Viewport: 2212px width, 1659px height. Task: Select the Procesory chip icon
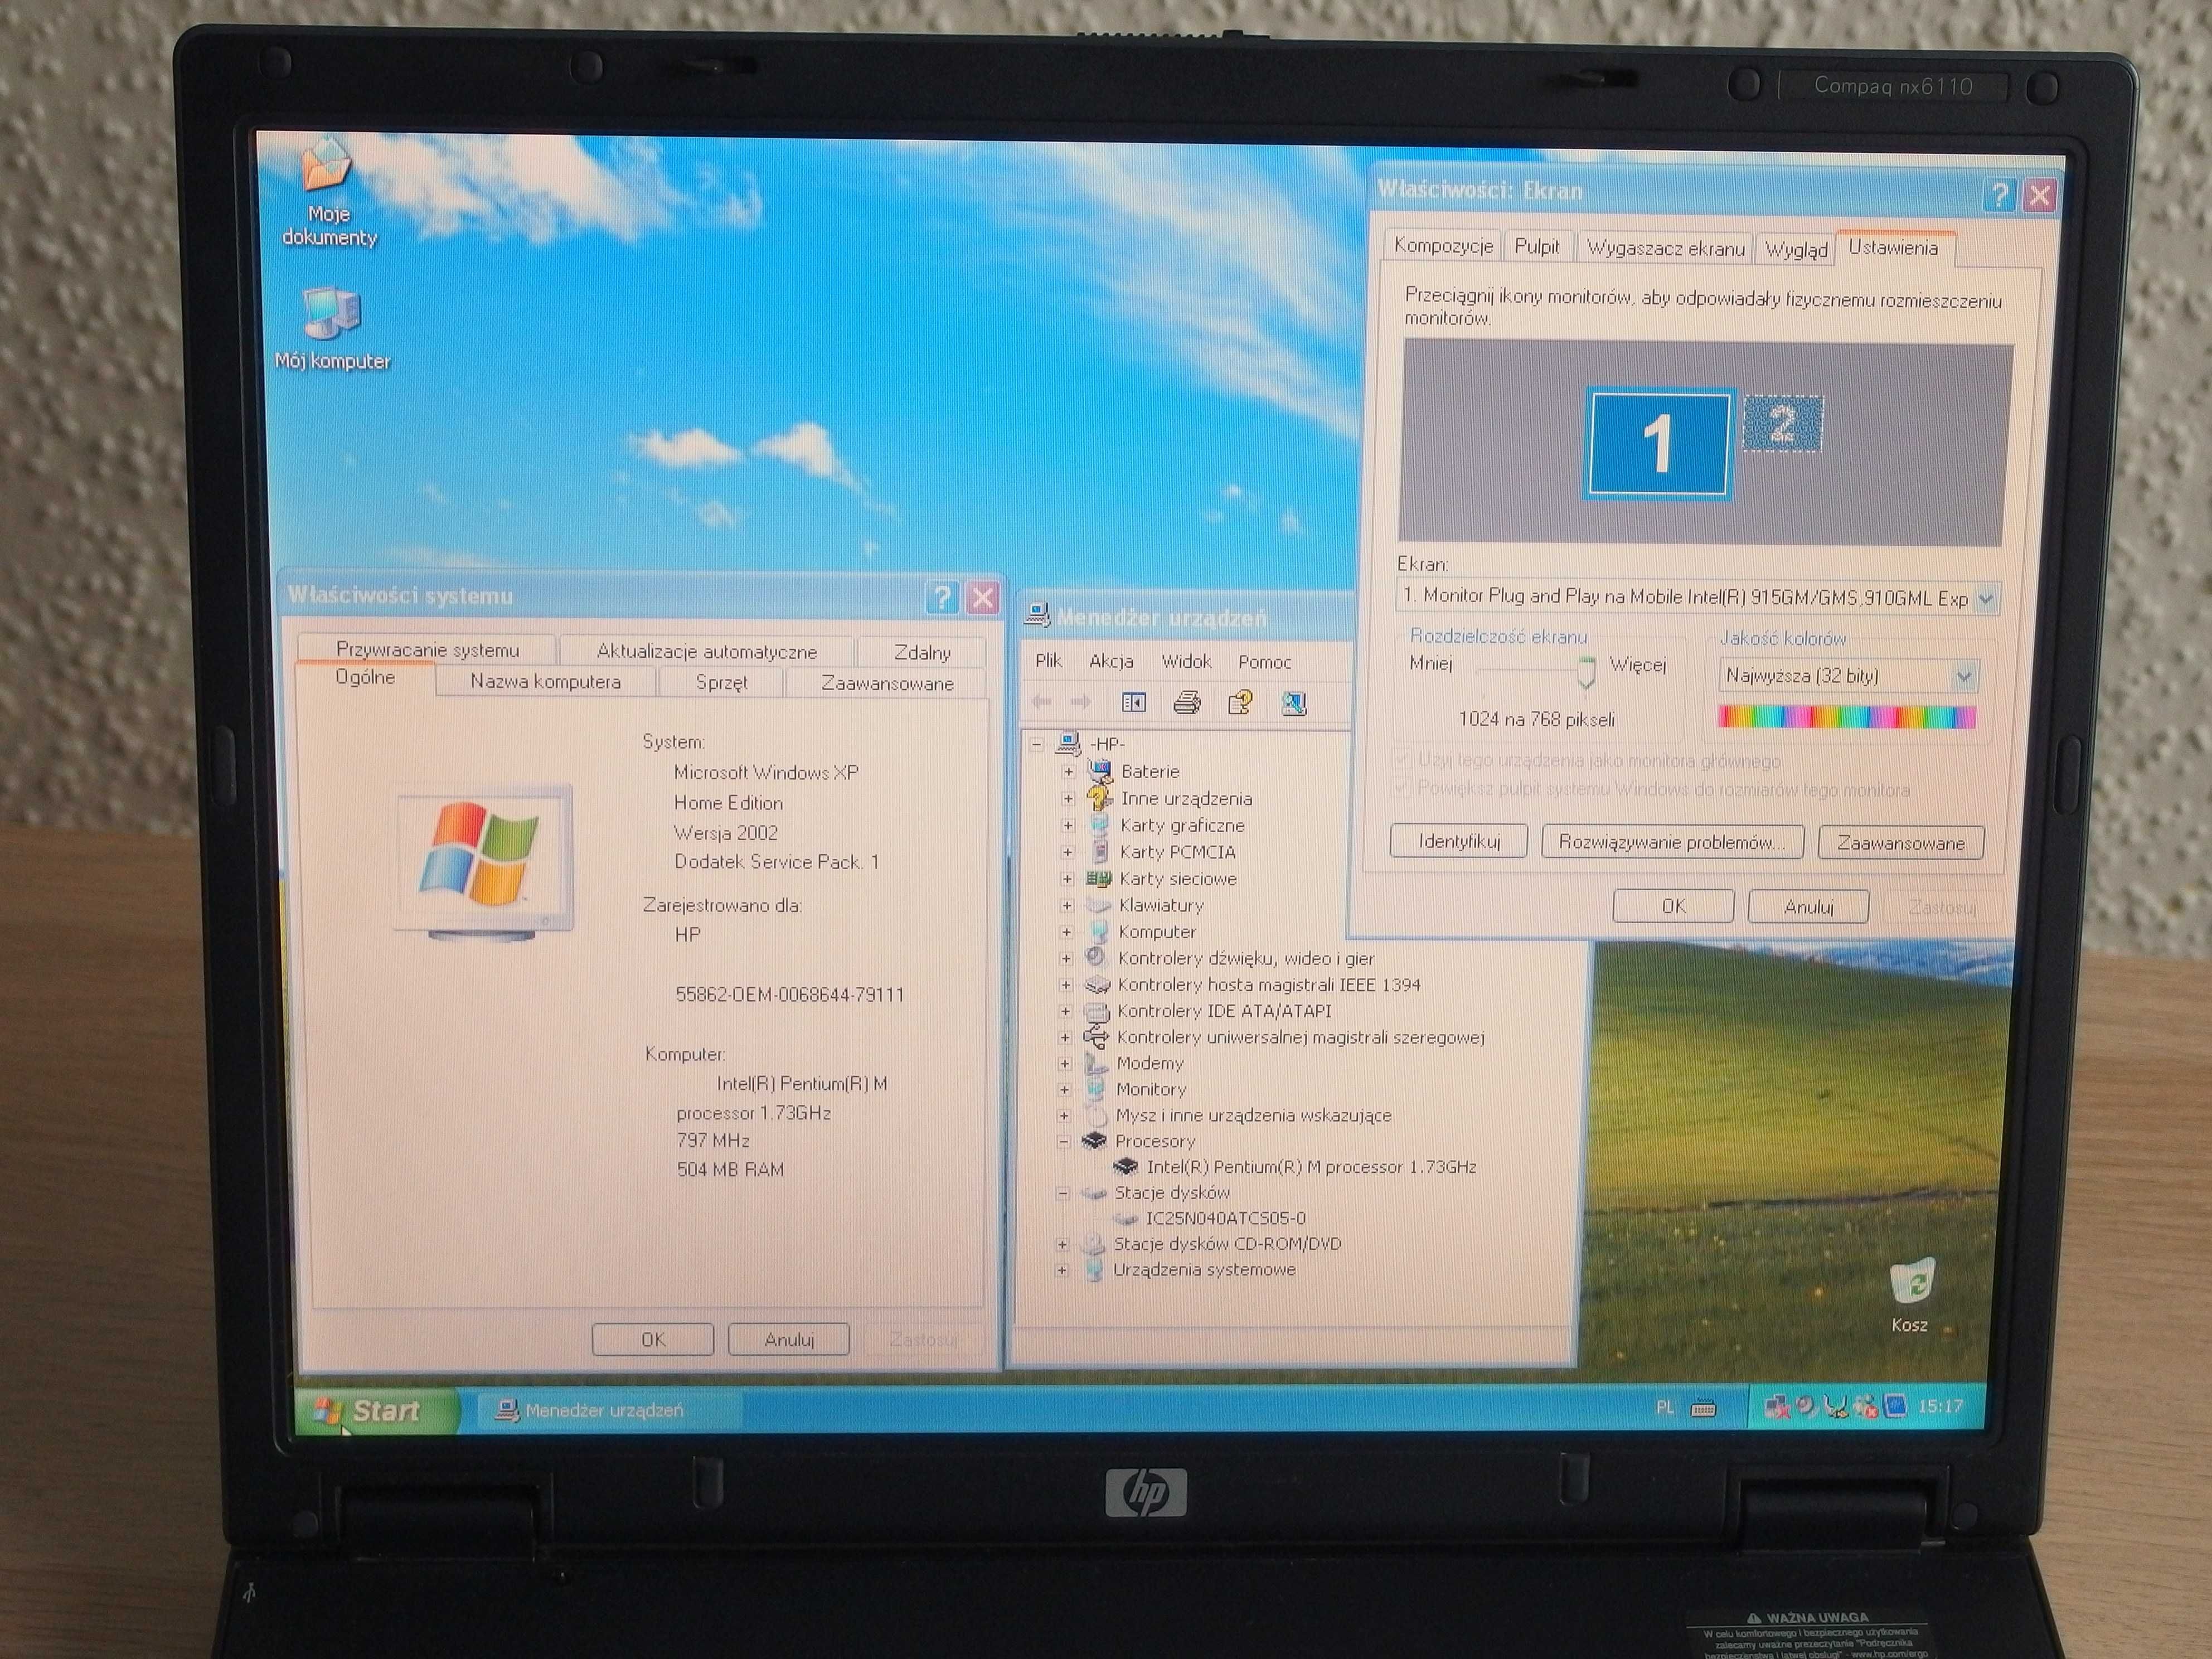click(x=1095, y=1141)
